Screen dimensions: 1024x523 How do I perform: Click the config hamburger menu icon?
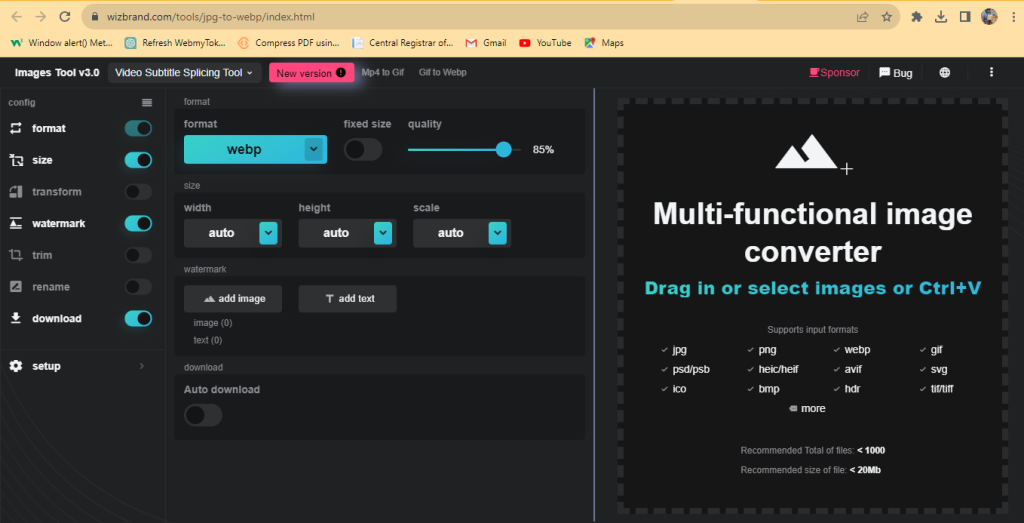[147, 103]
